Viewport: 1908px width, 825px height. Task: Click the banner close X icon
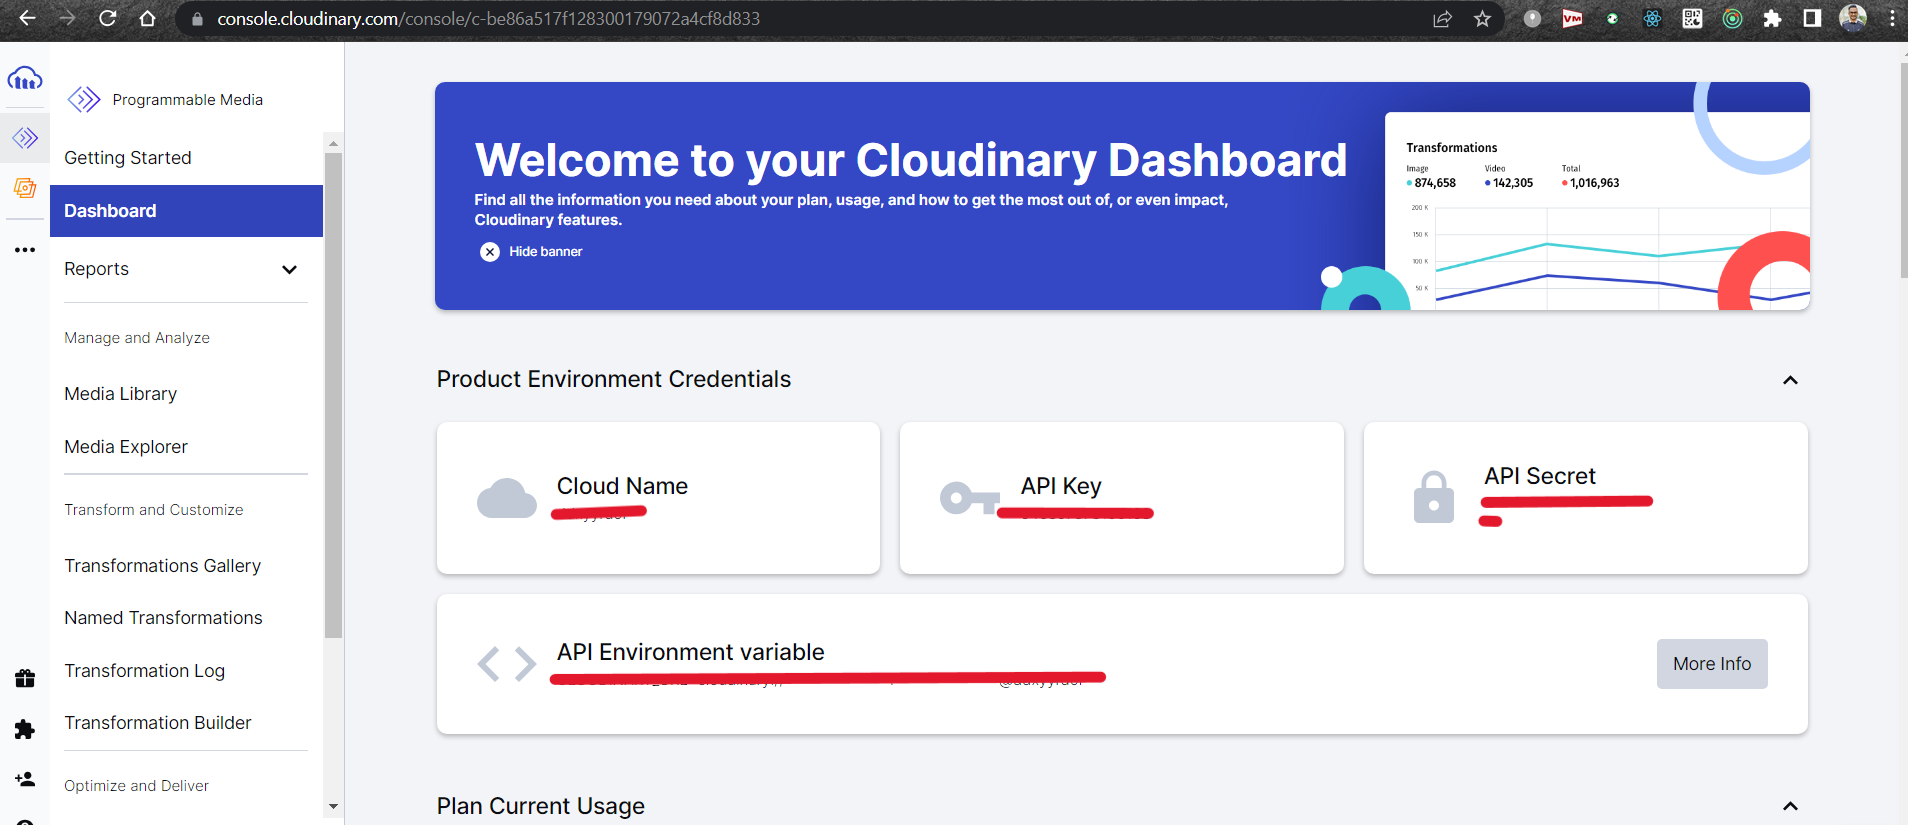490,252
